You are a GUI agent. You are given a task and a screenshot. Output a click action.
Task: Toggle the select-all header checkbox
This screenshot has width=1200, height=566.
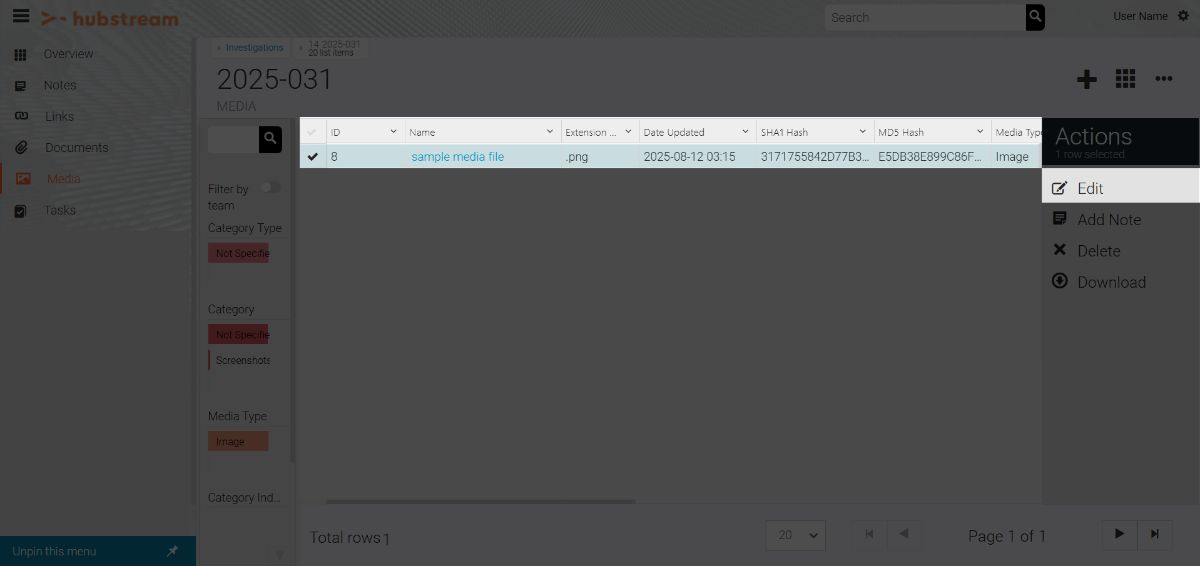312,132
